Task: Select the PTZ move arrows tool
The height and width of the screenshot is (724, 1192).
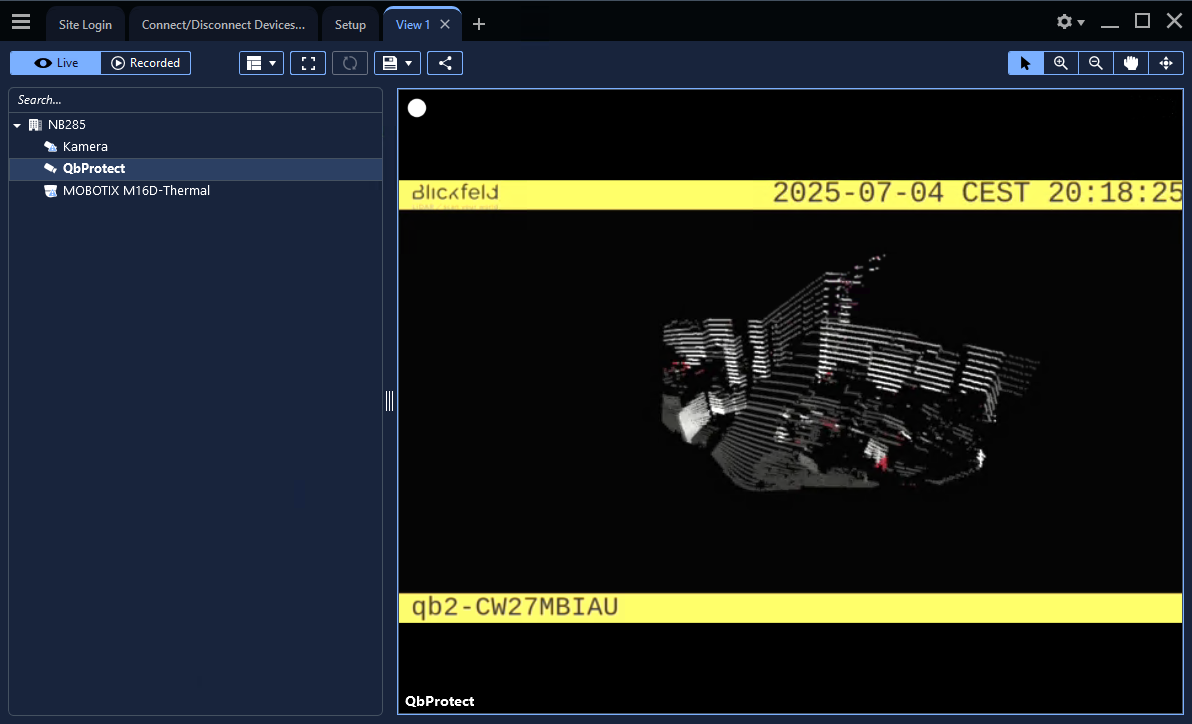Action: pyautogui.click(x=1166, y=63)
